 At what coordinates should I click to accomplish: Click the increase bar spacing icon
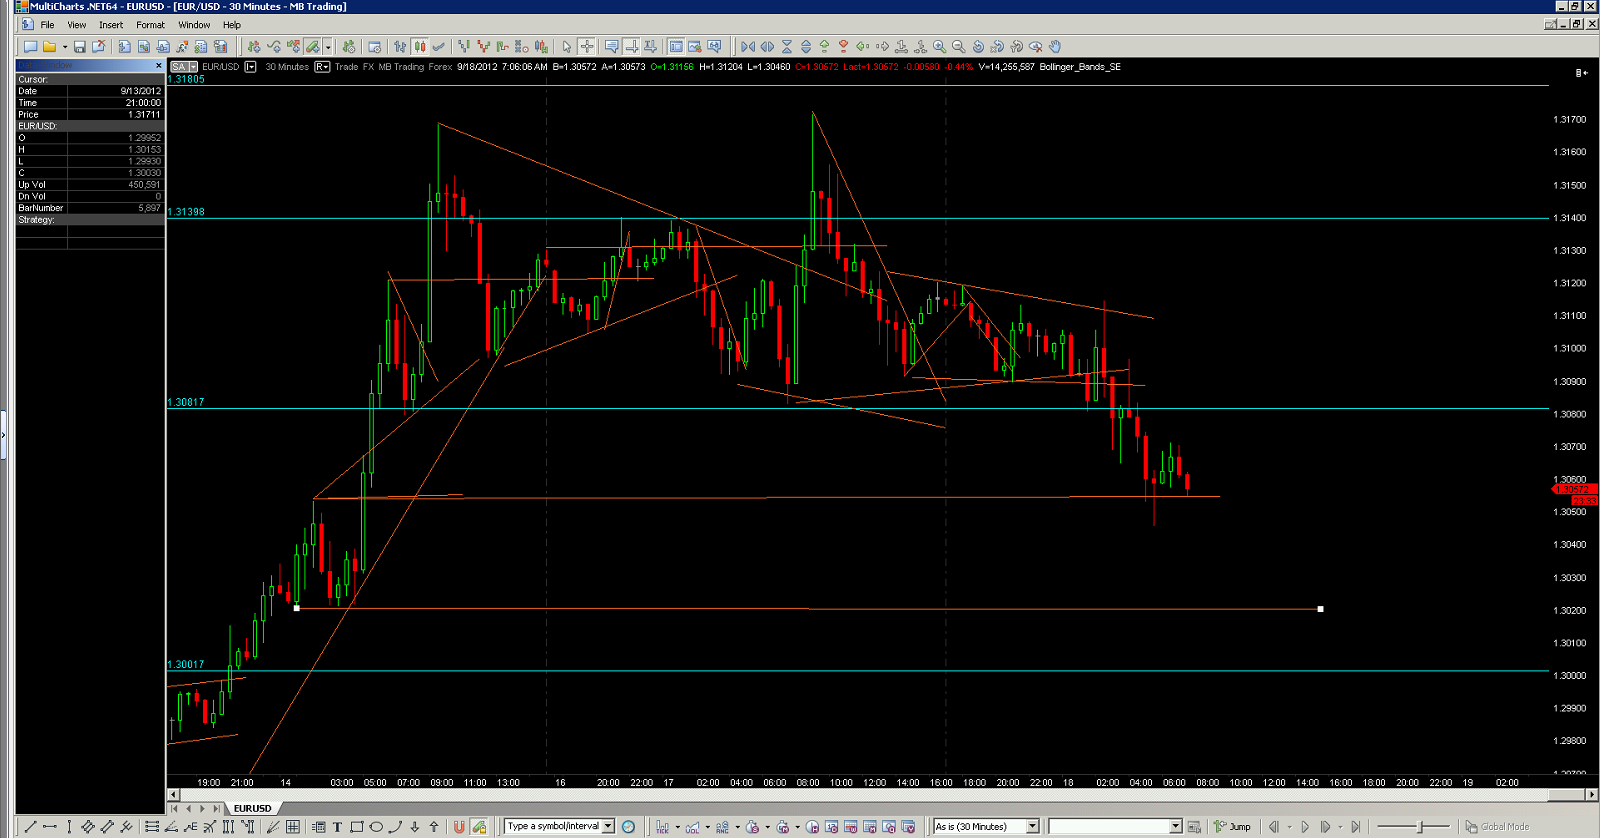pos(767,46)
